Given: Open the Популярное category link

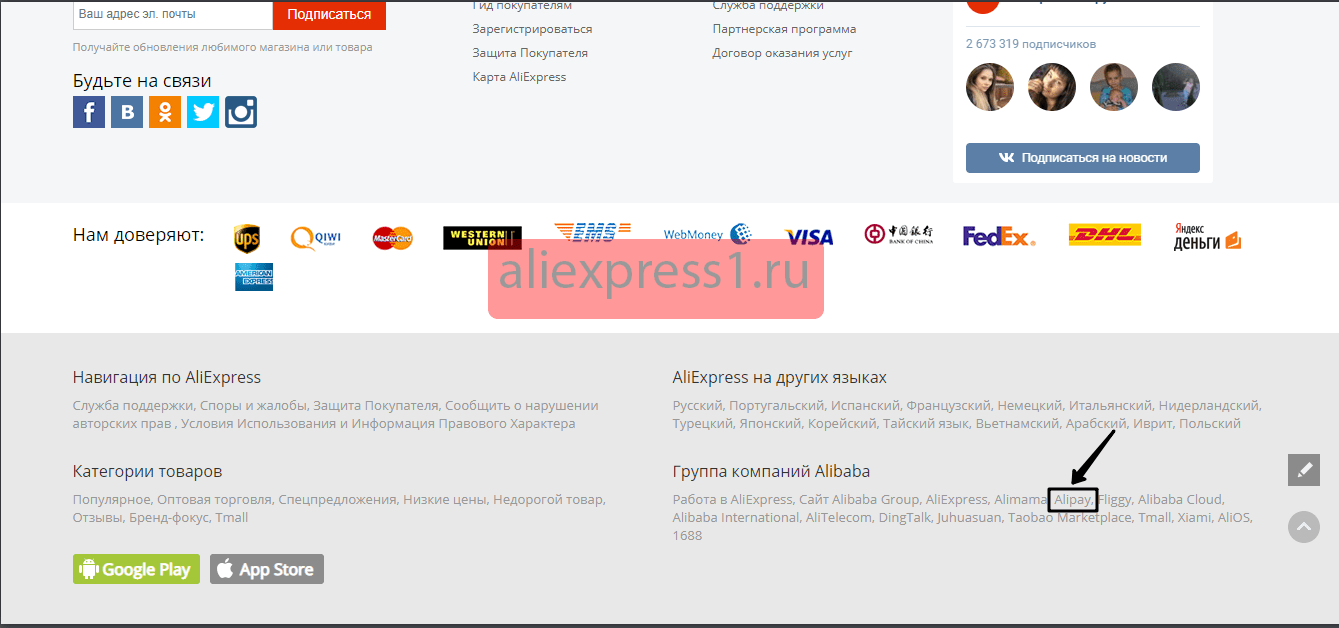Looking at the screenshot, I should coord(112,500).
